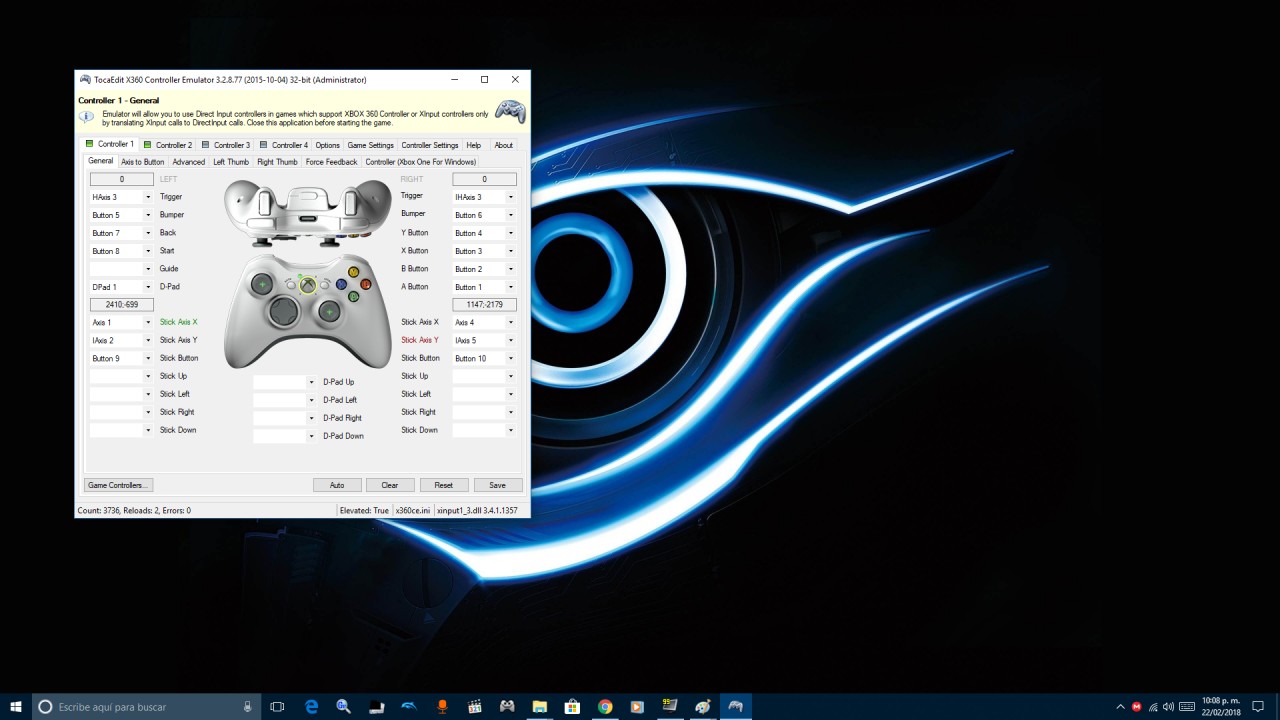Switch to the Advanced tab
Image resolution: width=1280 pixels, height=720 pixels.
pos(189,162)
